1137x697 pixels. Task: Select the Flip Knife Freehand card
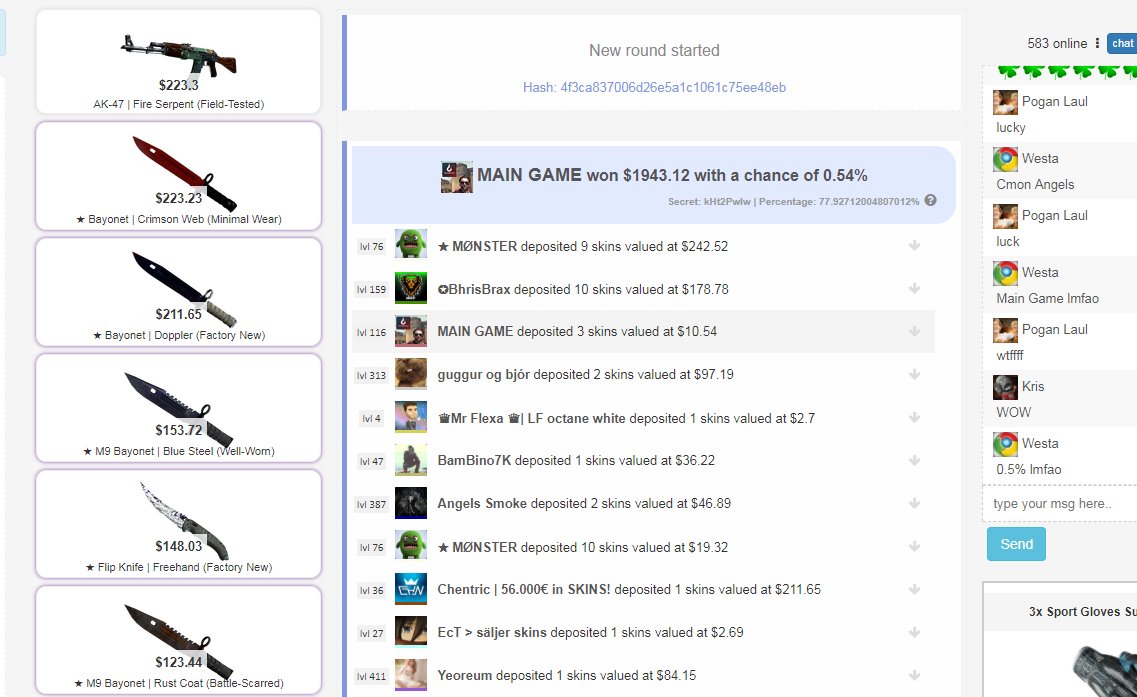click(178, 524)
